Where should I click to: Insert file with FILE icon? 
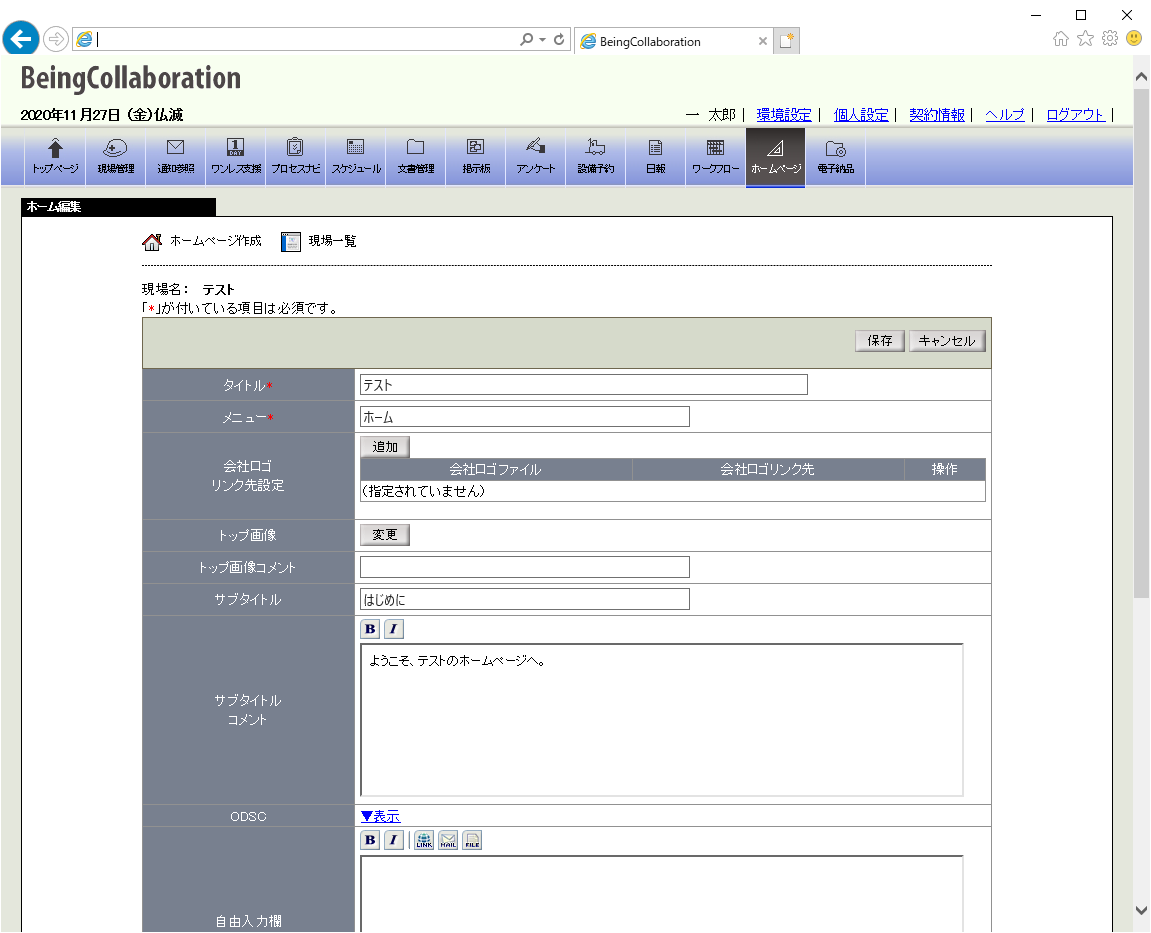point(472,841)
